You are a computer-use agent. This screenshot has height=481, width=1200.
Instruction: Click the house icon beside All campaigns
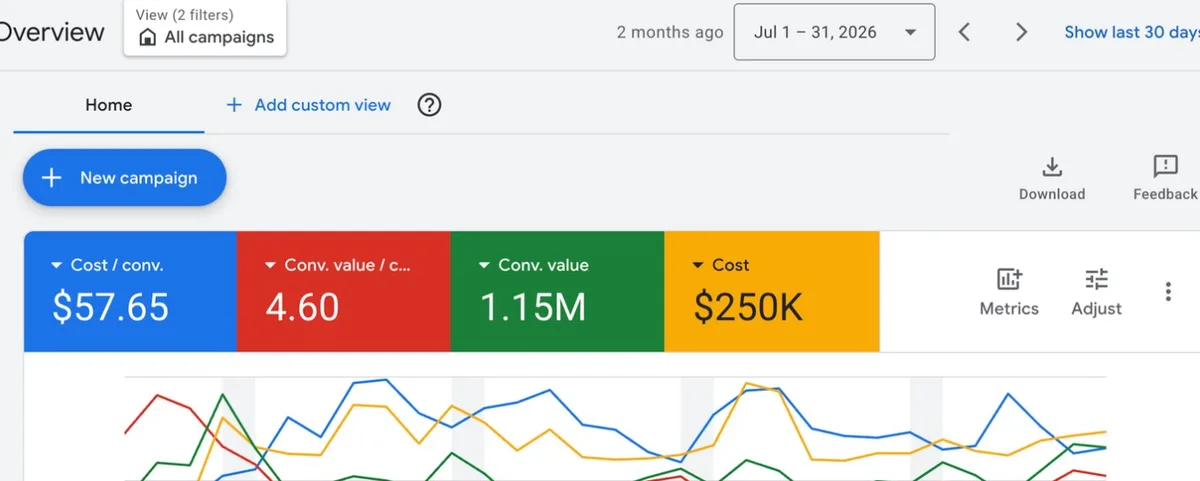click(x=147, y=38)
